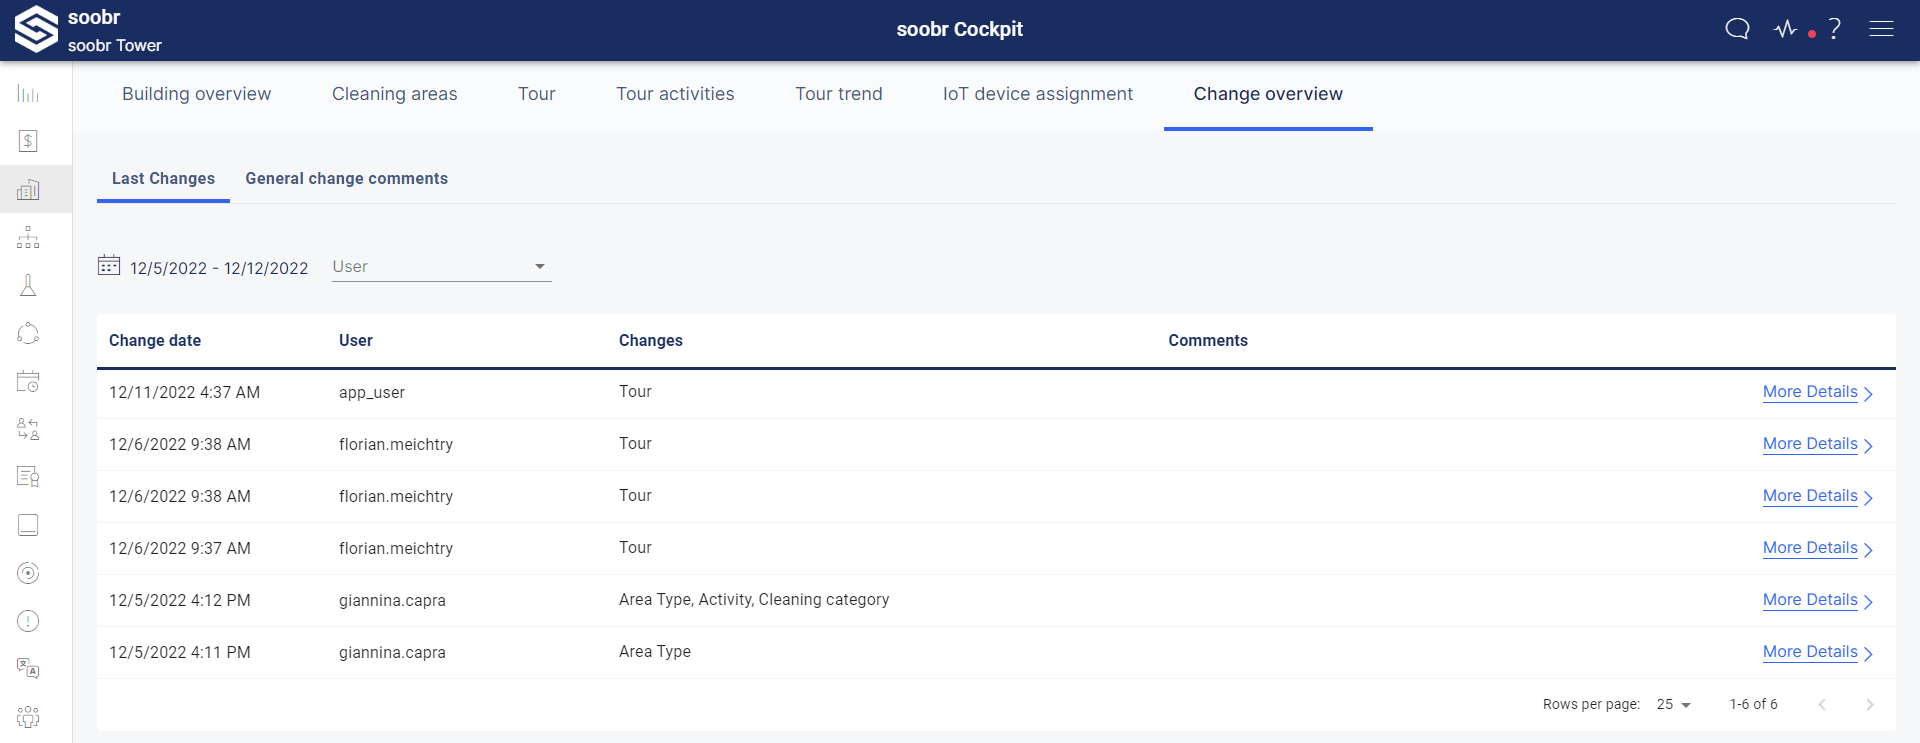Go to next page arrow
The image size is (1920, 743).
pyautogui.click(x=1869, y=705)
